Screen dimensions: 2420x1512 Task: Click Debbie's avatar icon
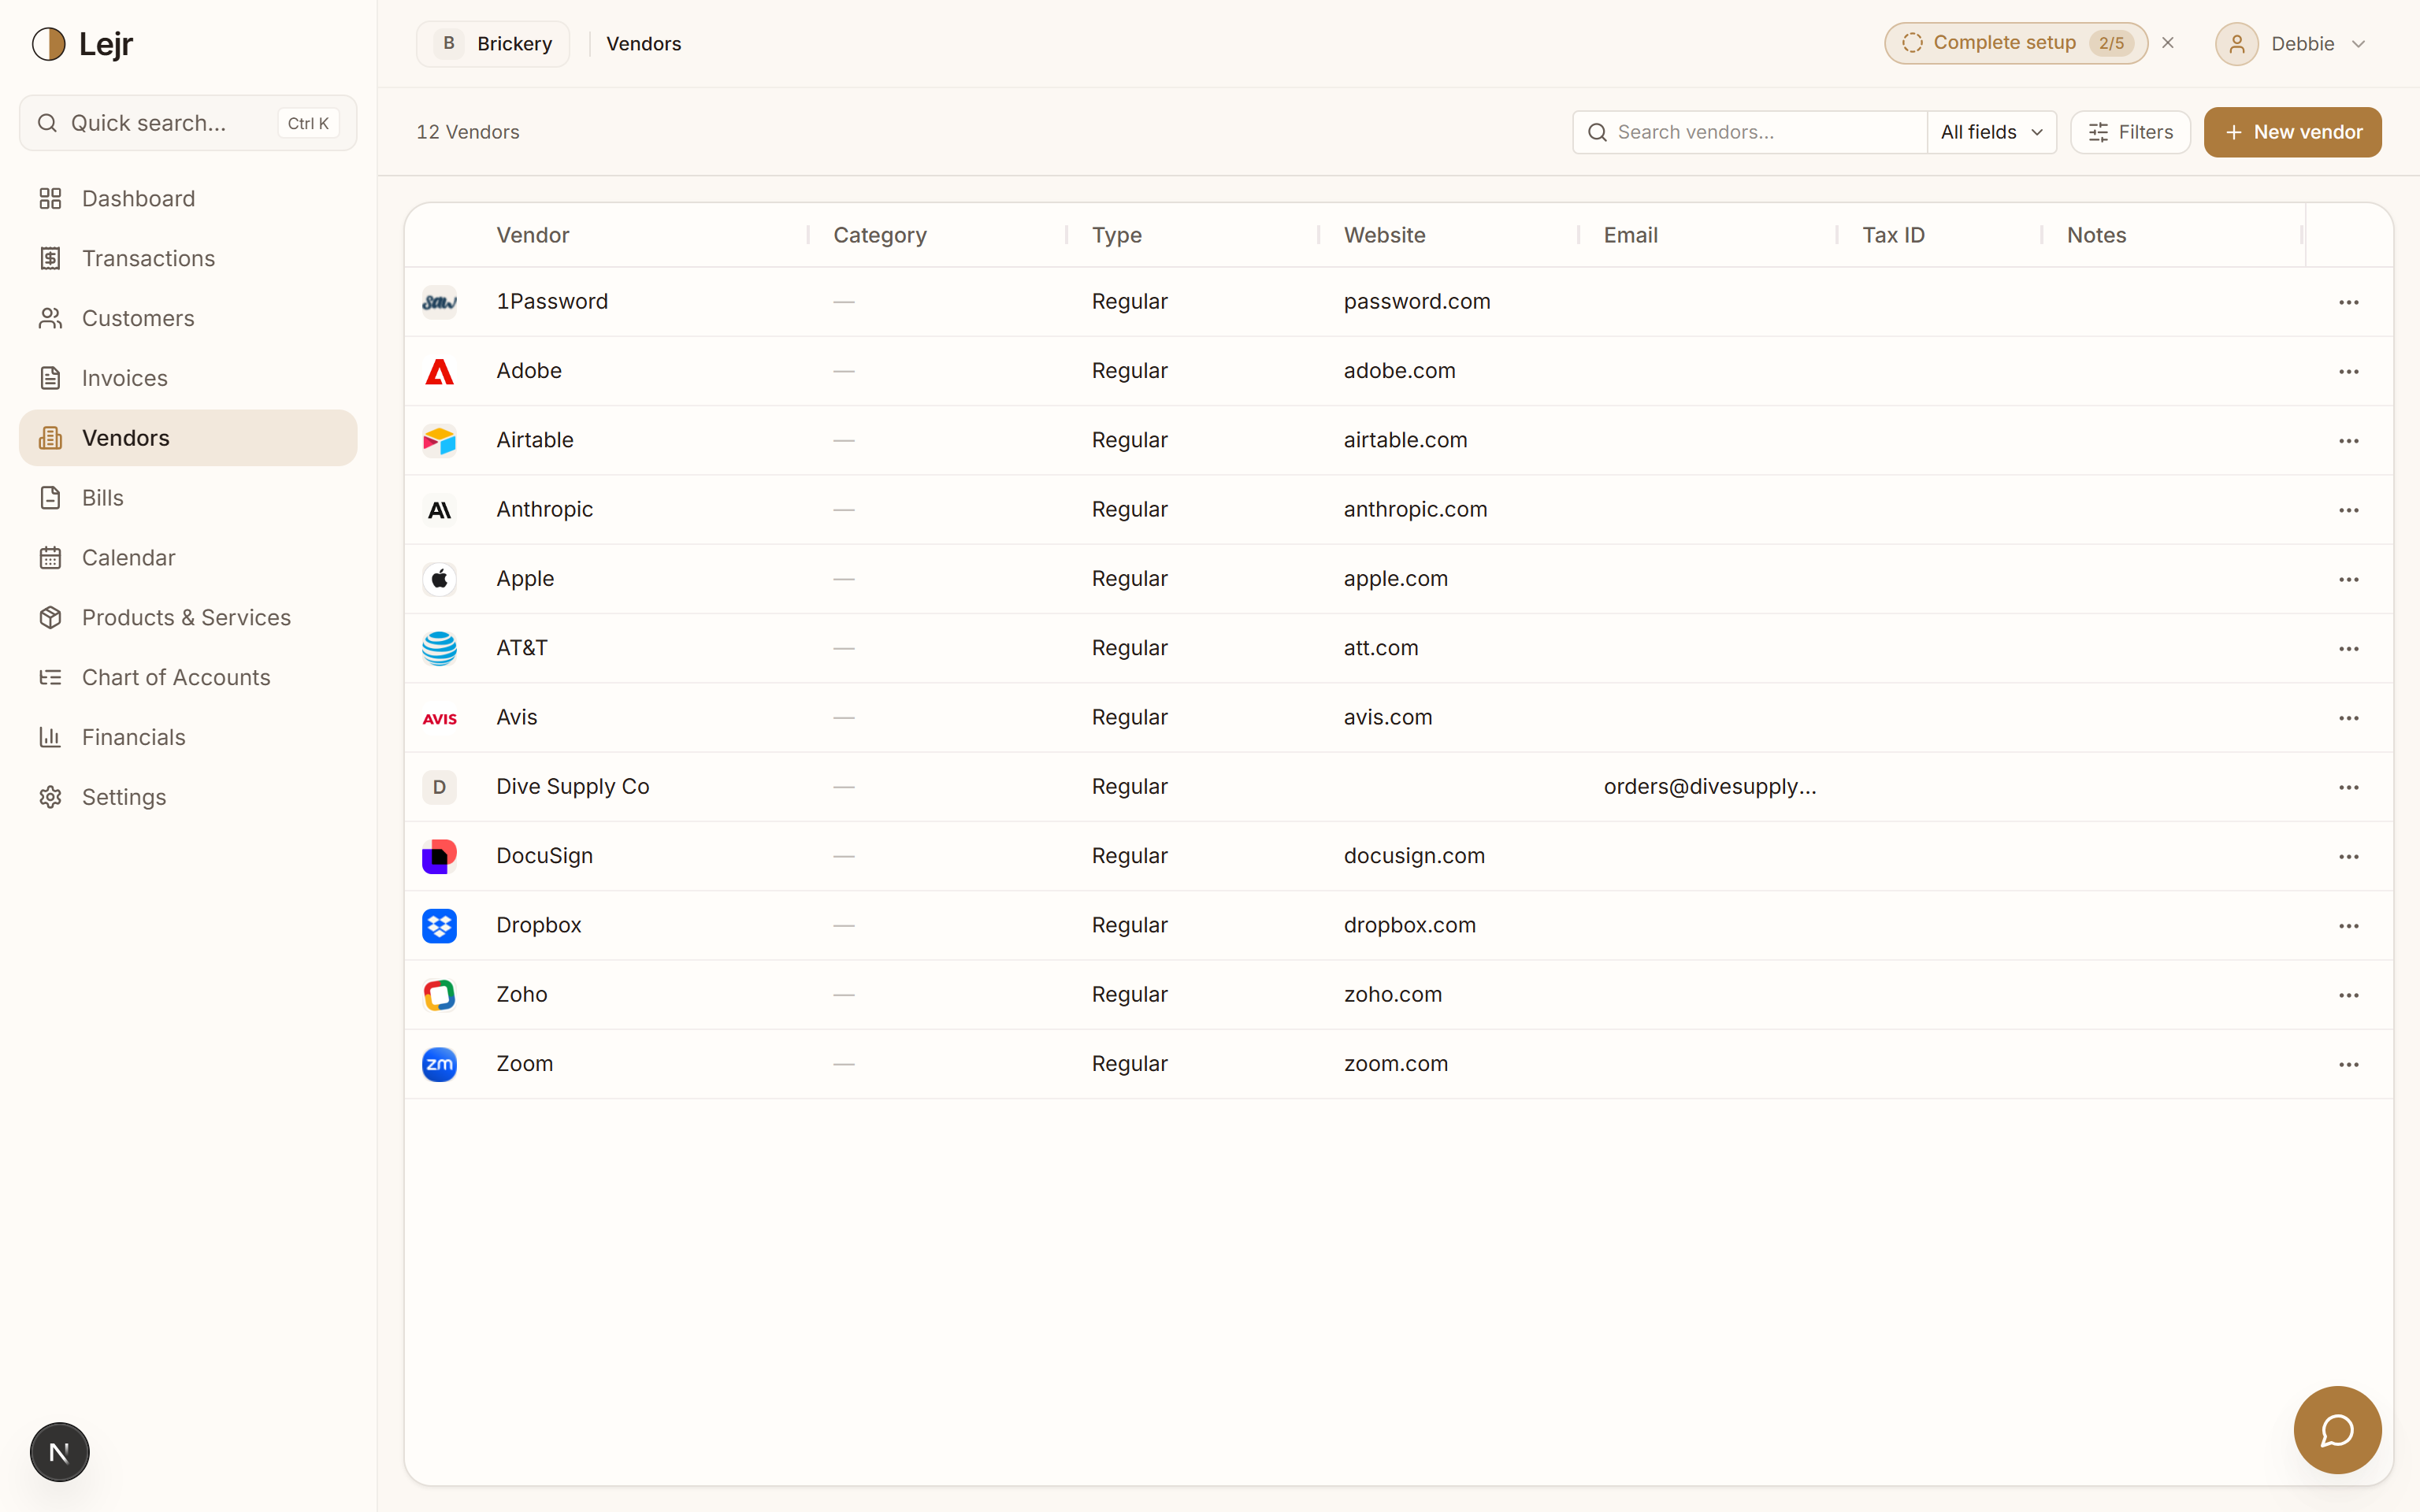(2237, 44)
